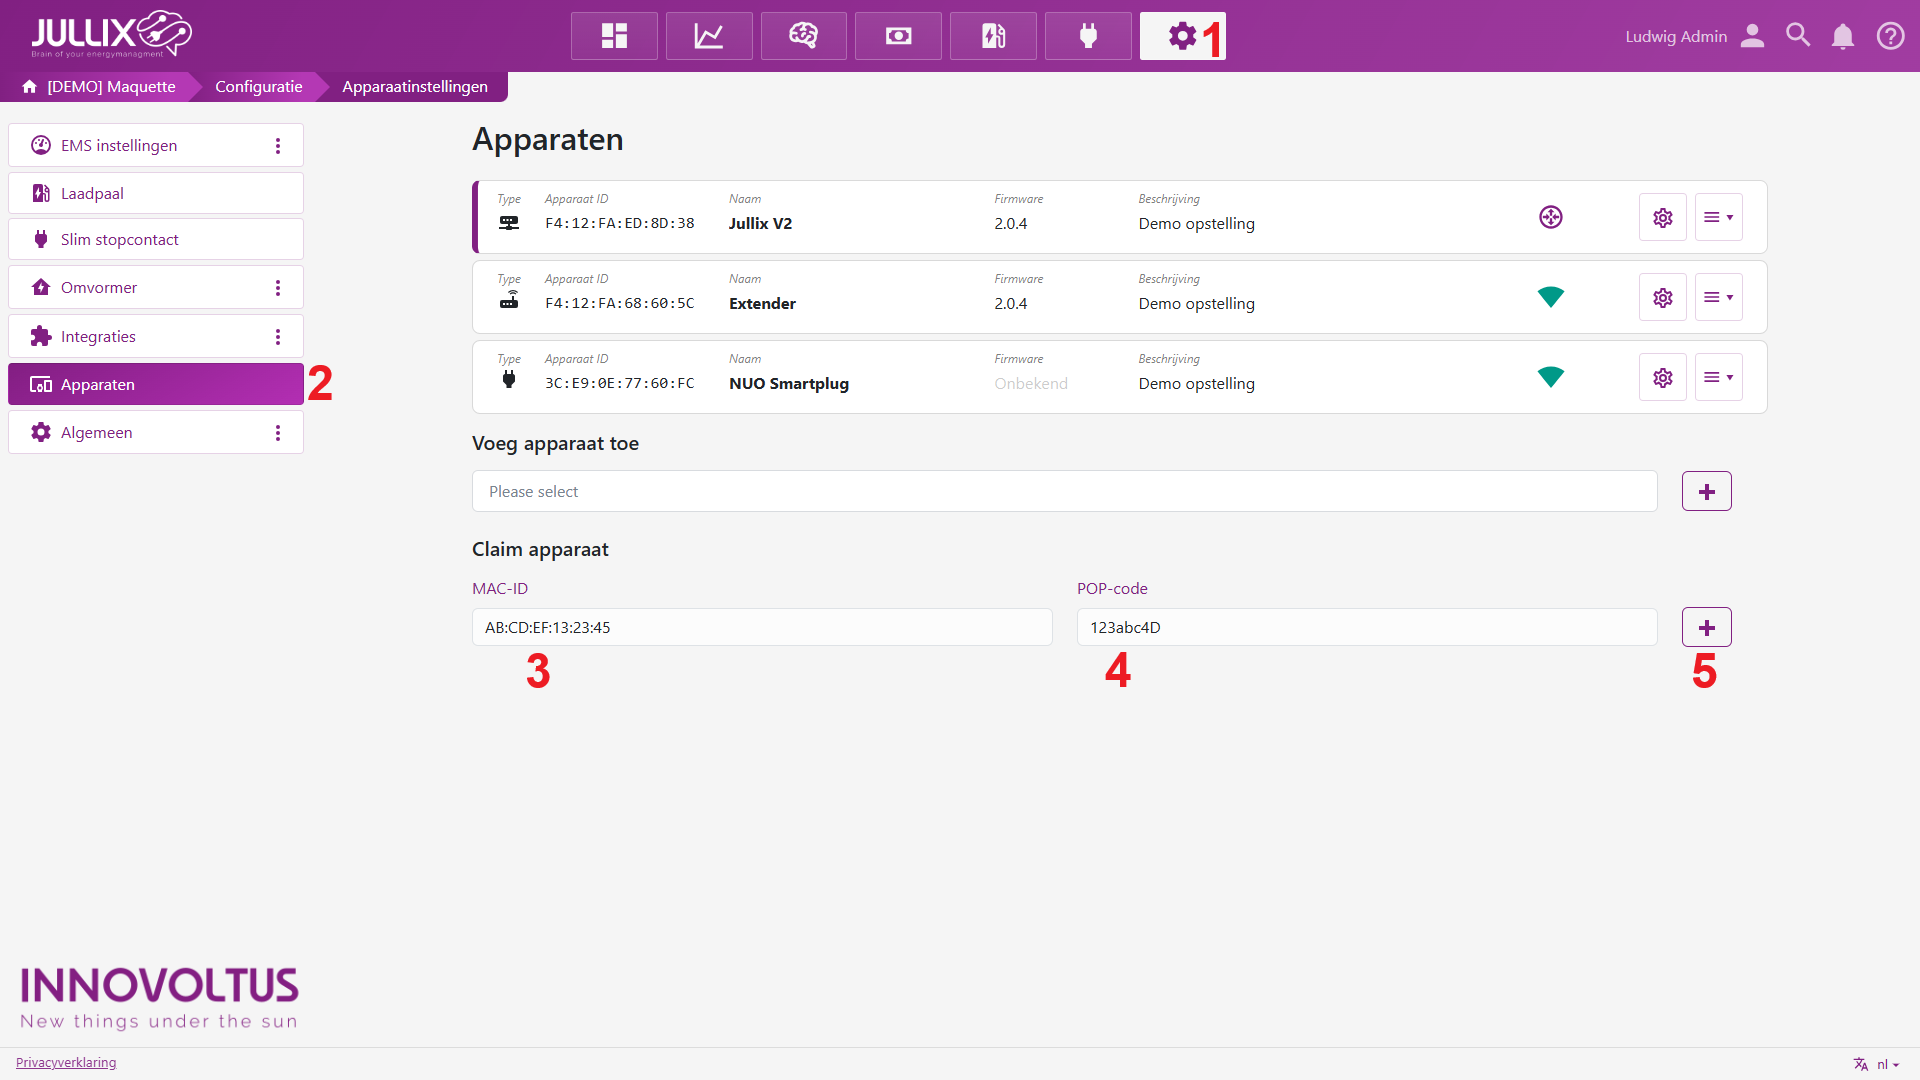Open the 'Please select' device dropdown
Screen dimensions: 1920x1080
coord(1064,491)
